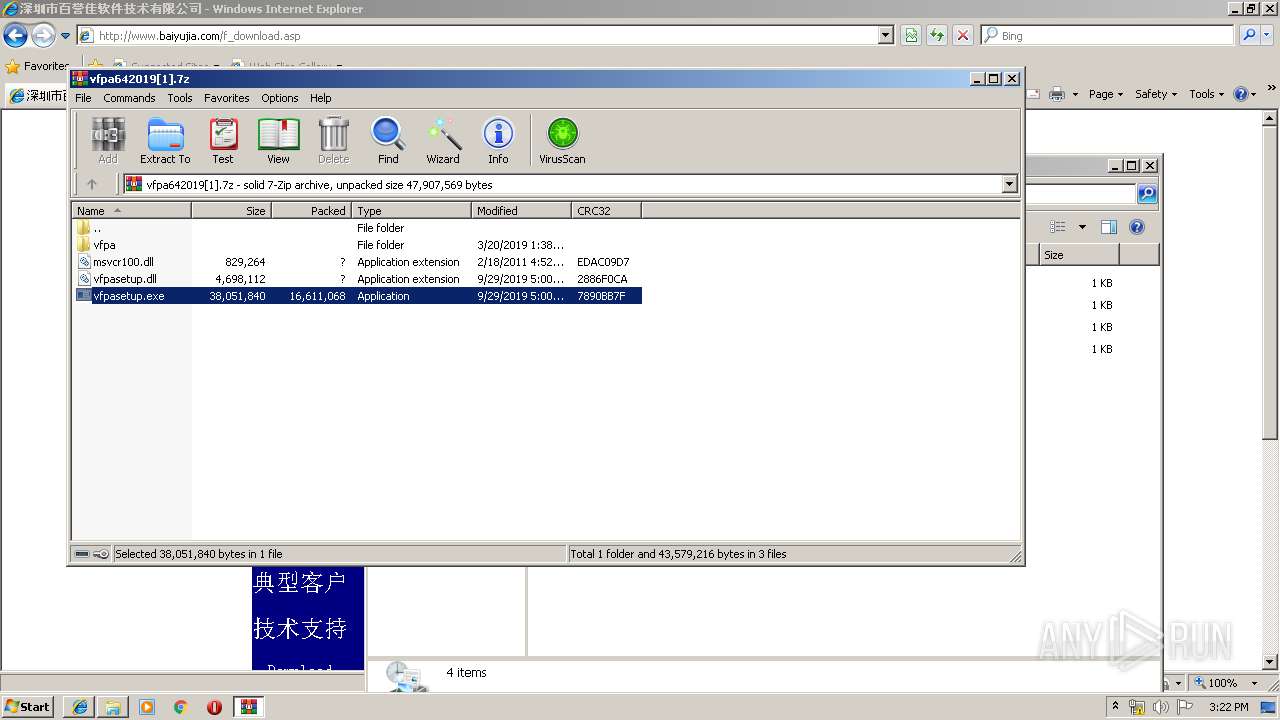Toggle the Explorer preview pane icon
Screen dimensions: 1280x720
[1108, 227]
